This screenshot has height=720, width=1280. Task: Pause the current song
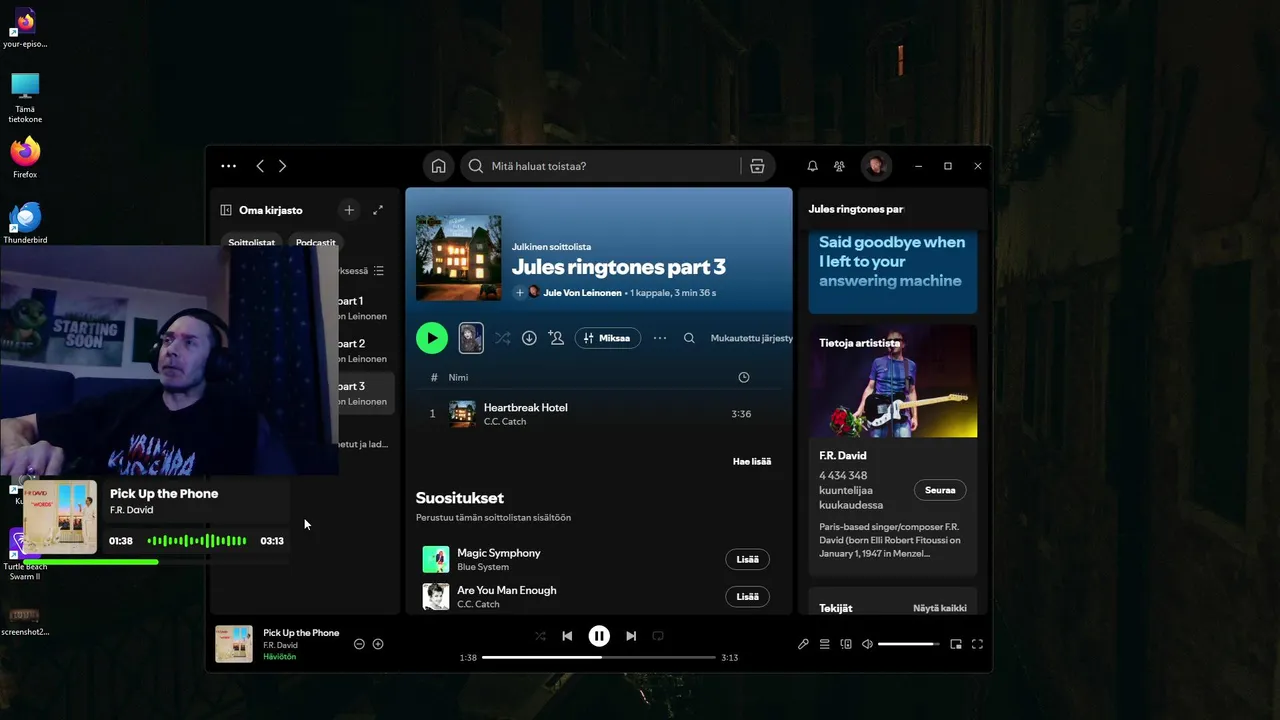(x=599, y=636)
